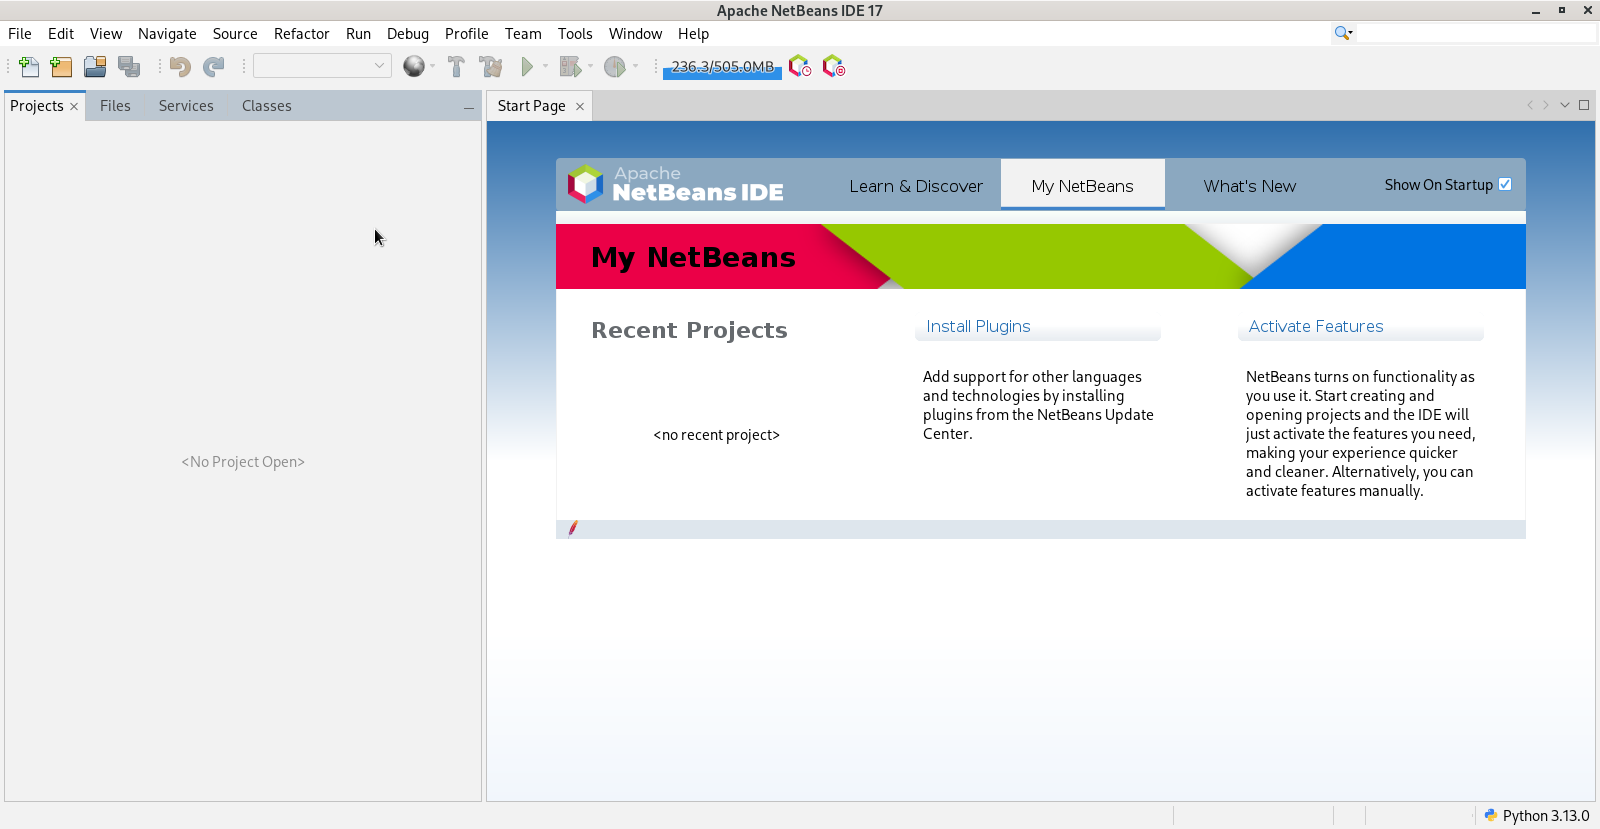
Task: Click the New Project toolbar icon
Action: click(62, 67)
